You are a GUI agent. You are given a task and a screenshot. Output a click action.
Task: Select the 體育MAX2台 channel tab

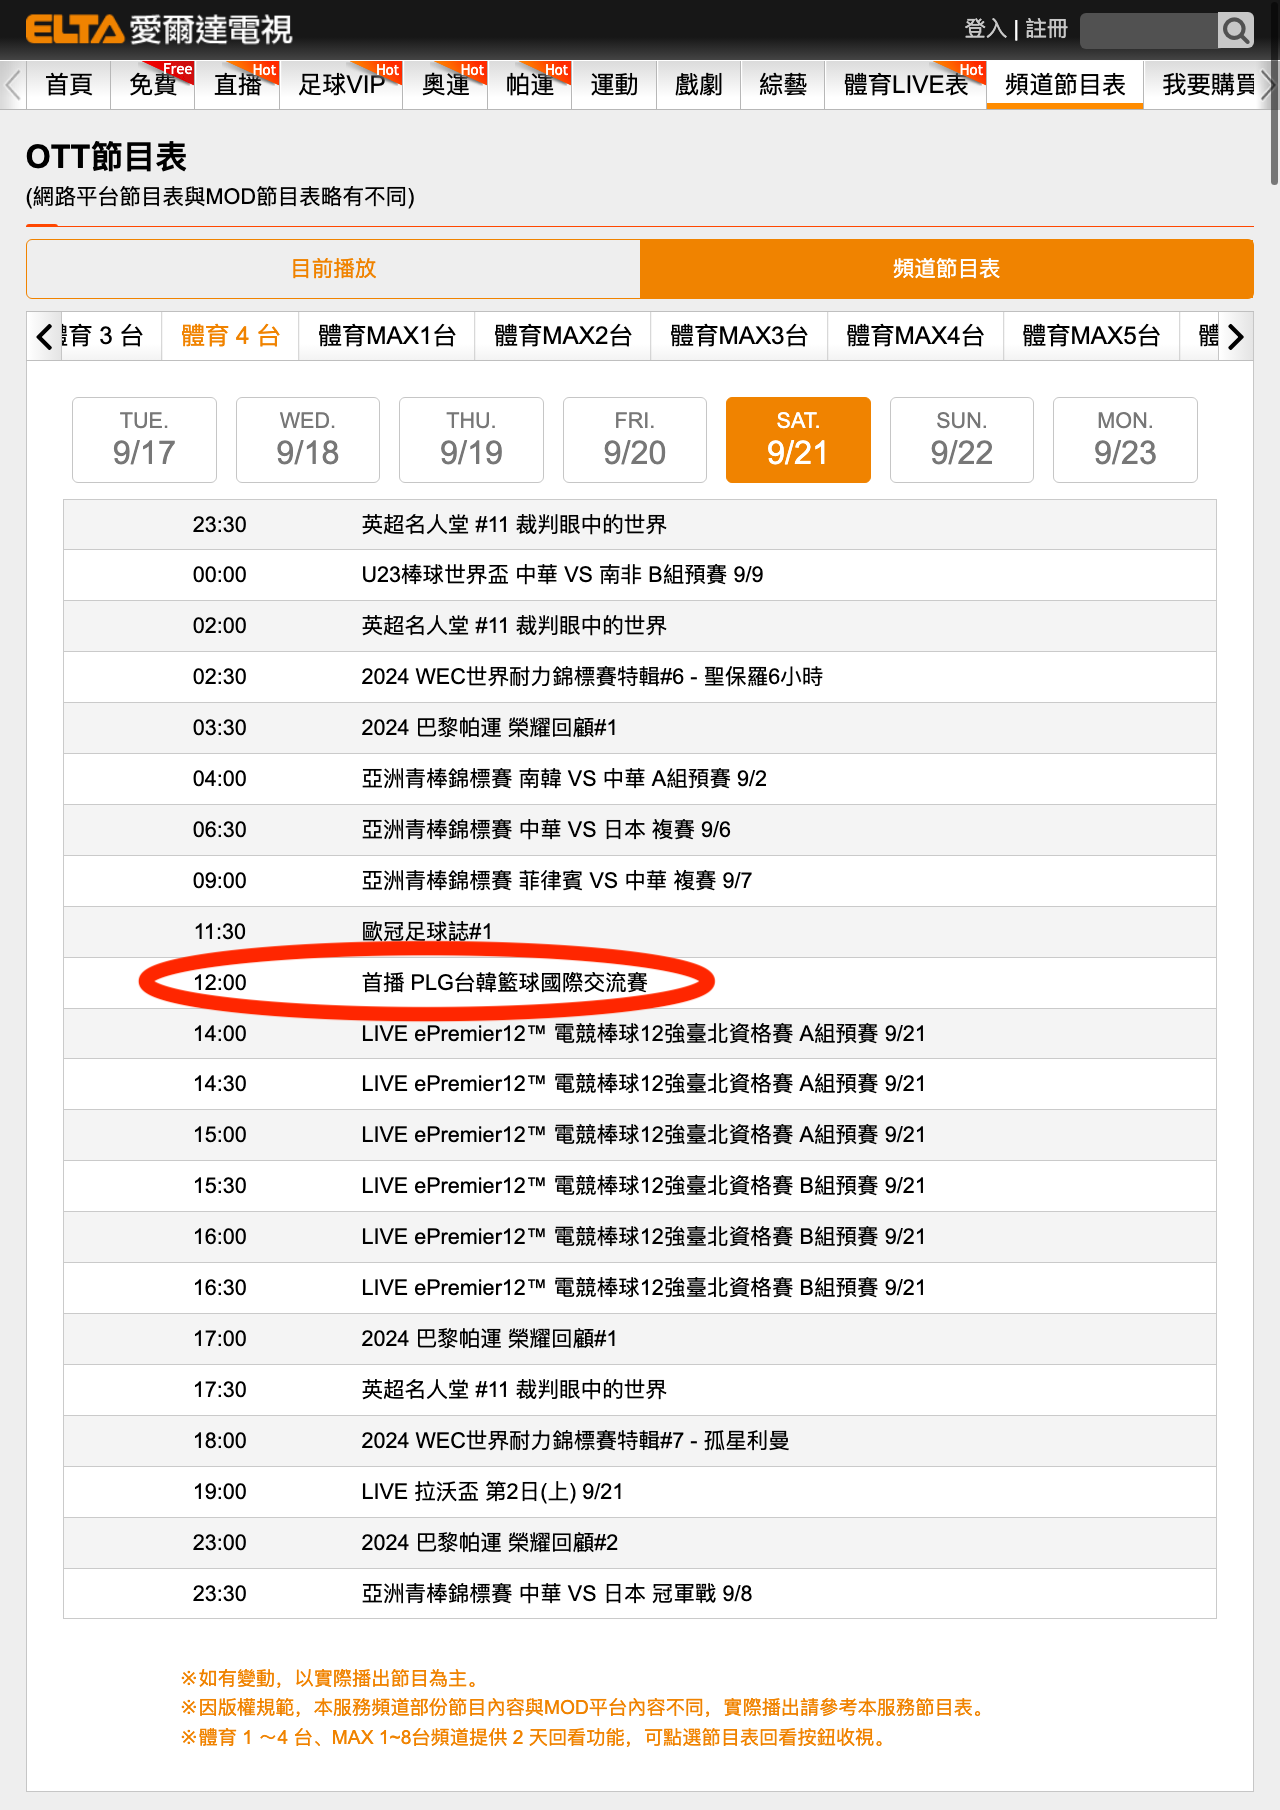[563, 336]
